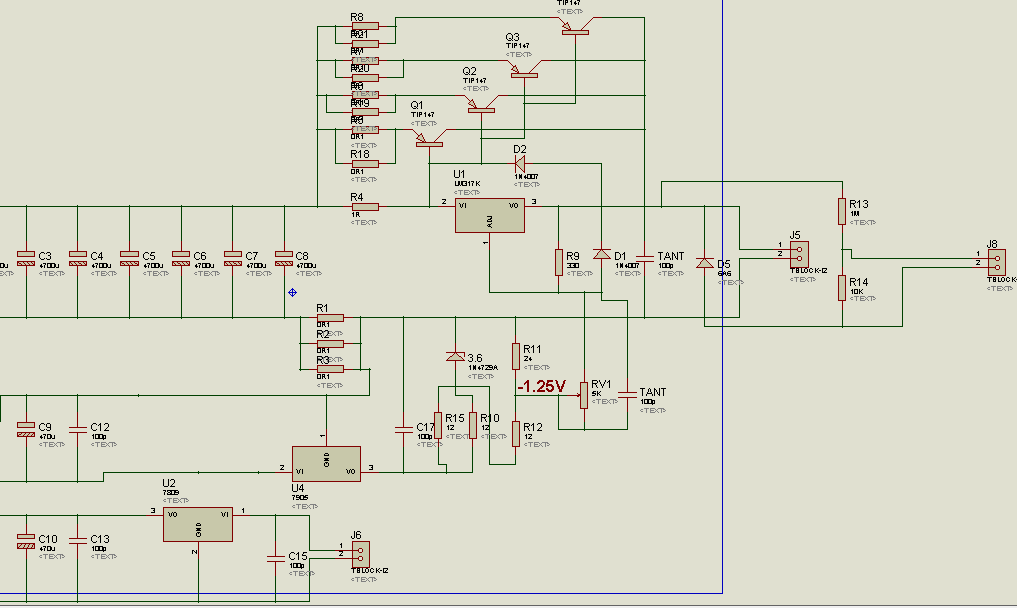
Task: Select the U1 LM317K regulator body
Action: click(490, 215)
